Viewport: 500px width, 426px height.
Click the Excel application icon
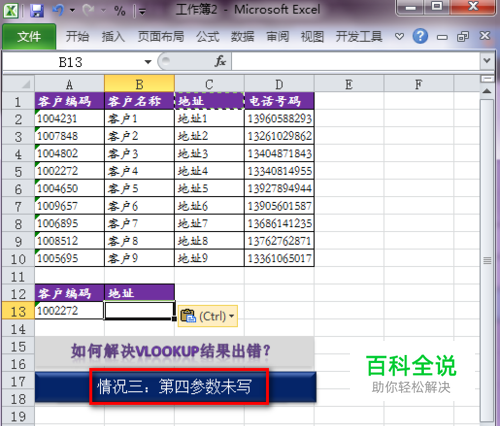coord(11,11)
